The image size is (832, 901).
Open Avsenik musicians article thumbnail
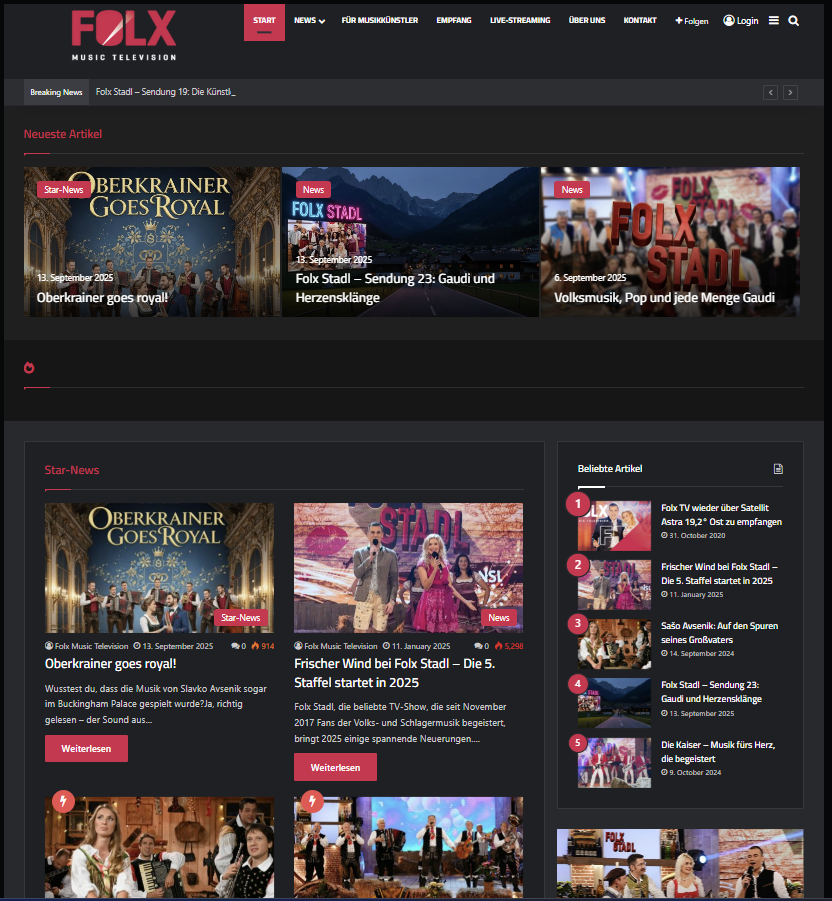pos(159,848)
